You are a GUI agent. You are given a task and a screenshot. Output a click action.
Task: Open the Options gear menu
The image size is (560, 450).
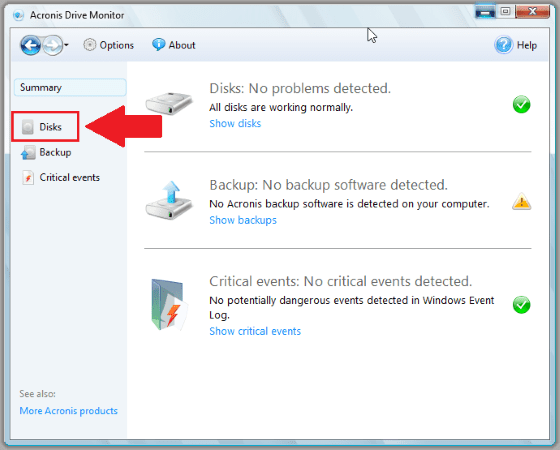tap(109, 45)
